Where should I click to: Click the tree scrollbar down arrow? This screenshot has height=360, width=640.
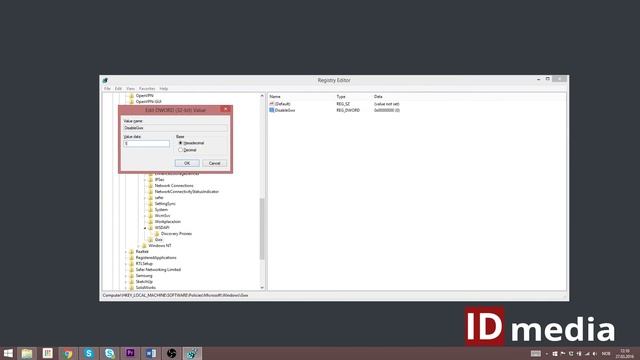[262, 288]
